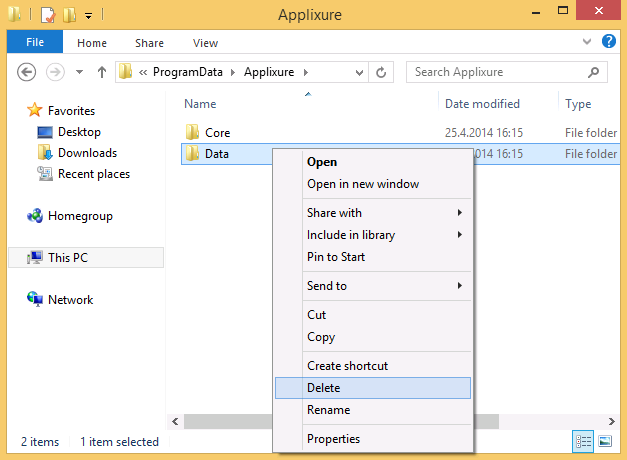Click the Core folder icon
This screenshot has width=627, height=460.
point(192,132)
